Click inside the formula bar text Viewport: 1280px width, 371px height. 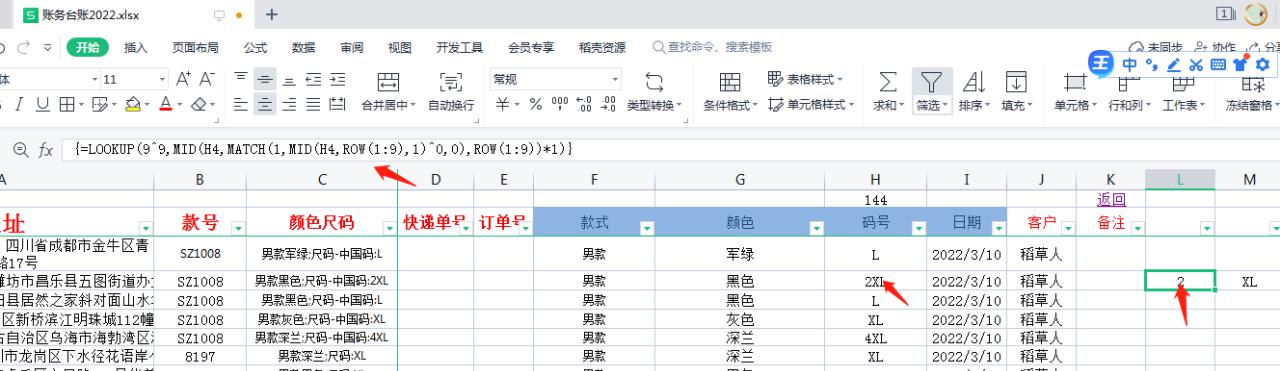[x=324, y=149]
